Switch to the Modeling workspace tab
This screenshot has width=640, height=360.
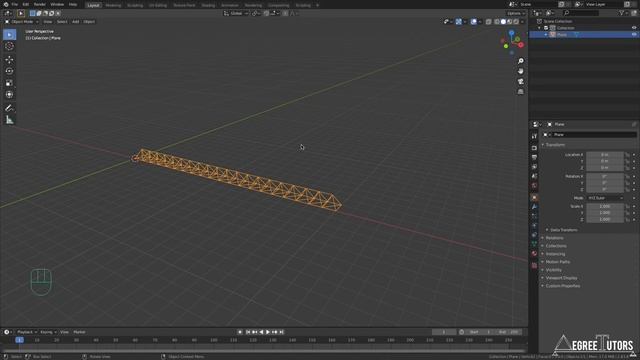point(113,5)
